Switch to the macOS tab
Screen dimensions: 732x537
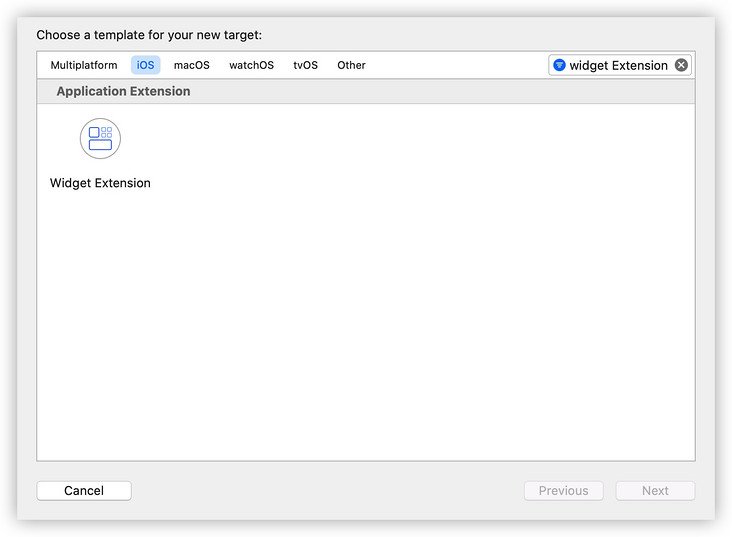pos(191,65)
